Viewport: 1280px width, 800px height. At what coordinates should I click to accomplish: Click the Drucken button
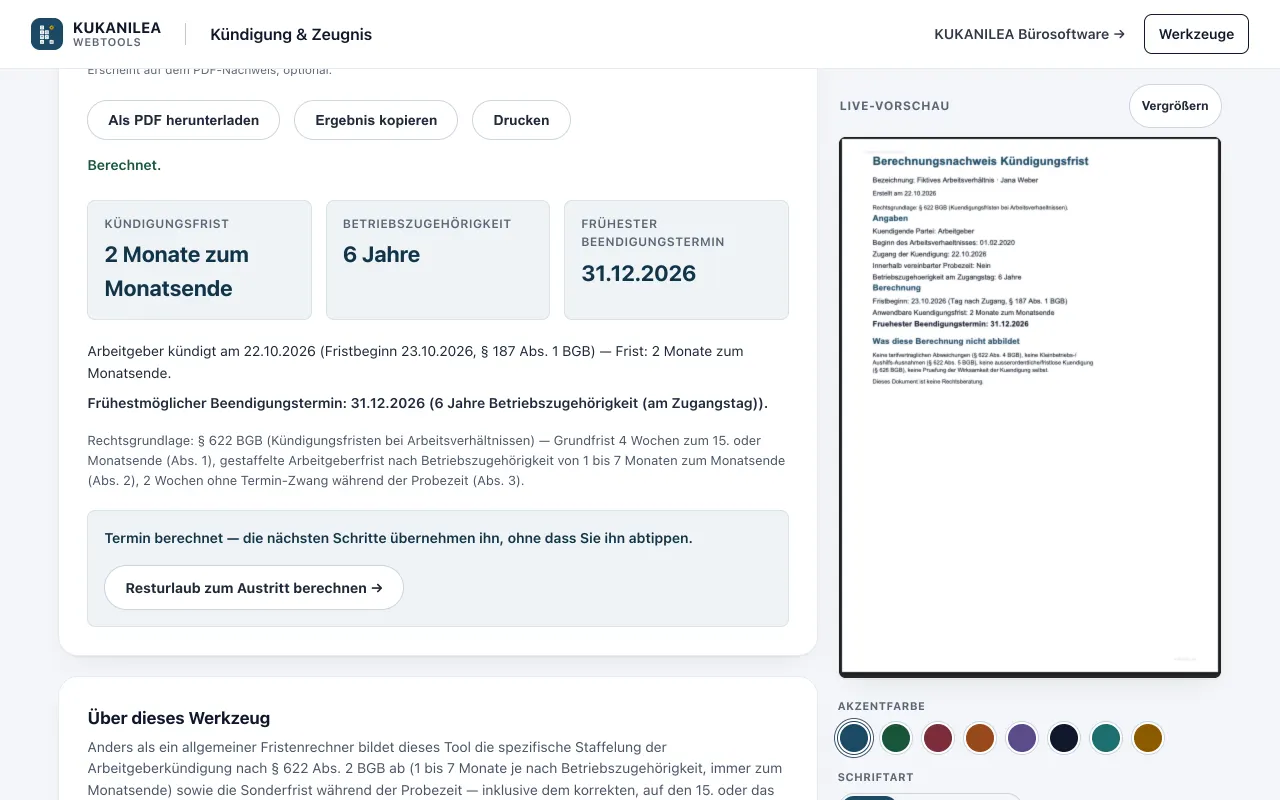(521, 120)
